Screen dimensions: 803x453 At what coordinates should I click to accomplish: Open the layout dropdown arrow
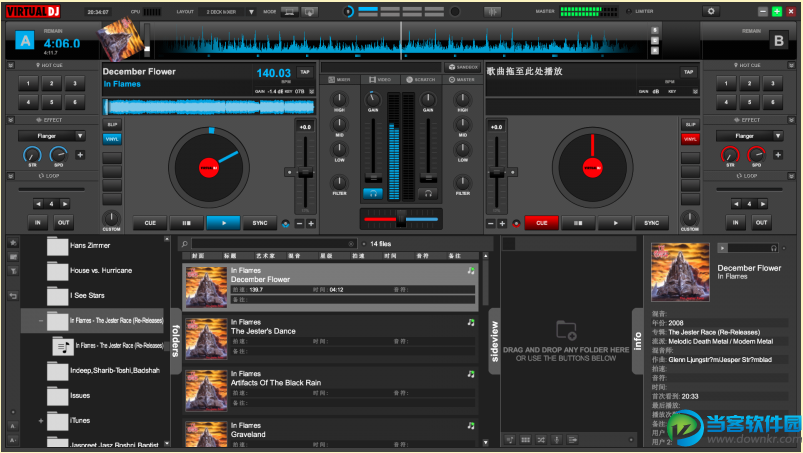tap(251, 12)
